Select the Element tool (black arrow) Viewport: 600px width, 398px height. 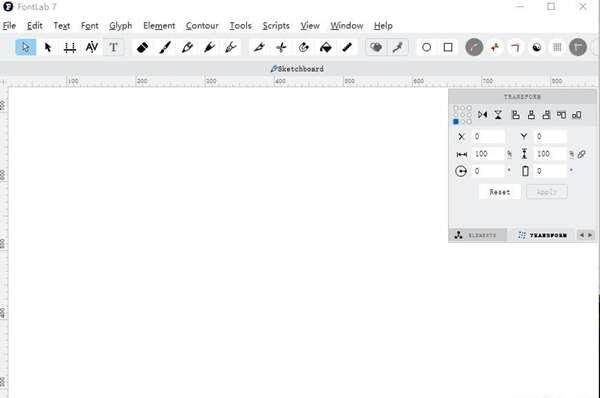pos(48,47)
